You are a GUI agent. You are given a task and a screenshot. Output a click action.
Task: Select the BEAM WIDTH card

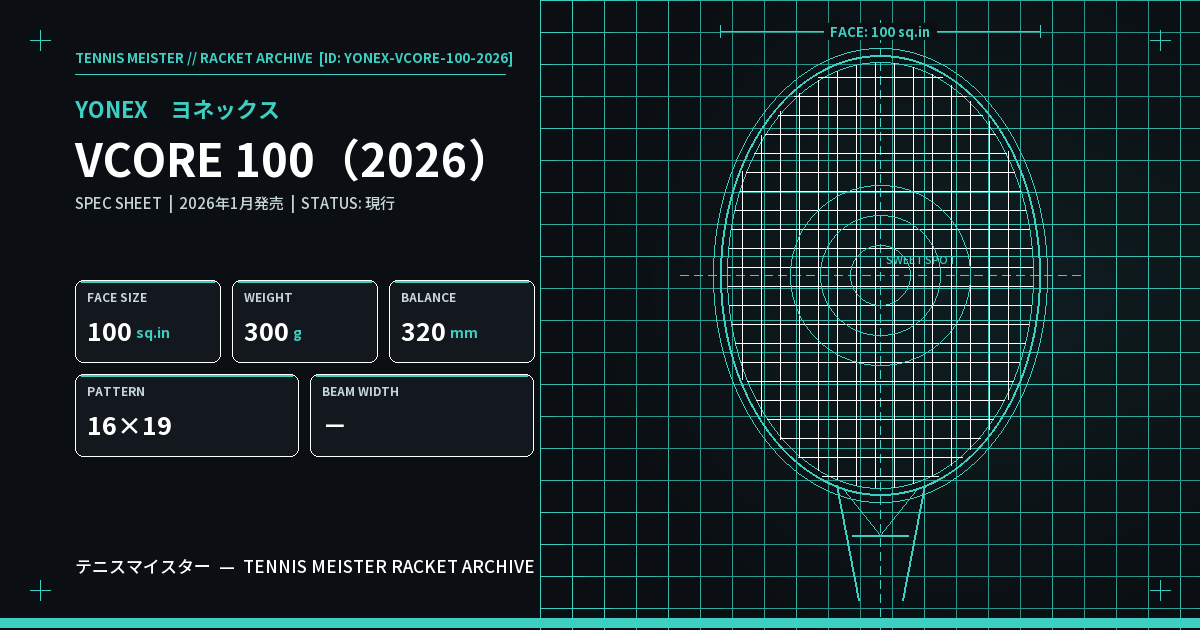pos(422,415)
